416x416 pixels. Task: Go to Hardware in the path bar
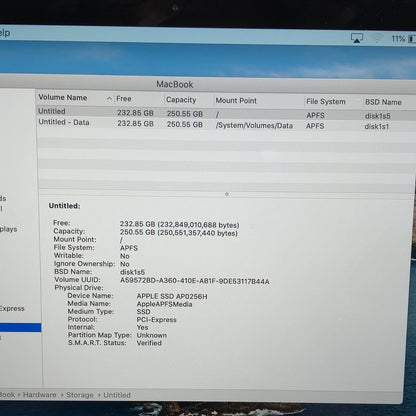[39, 395]
